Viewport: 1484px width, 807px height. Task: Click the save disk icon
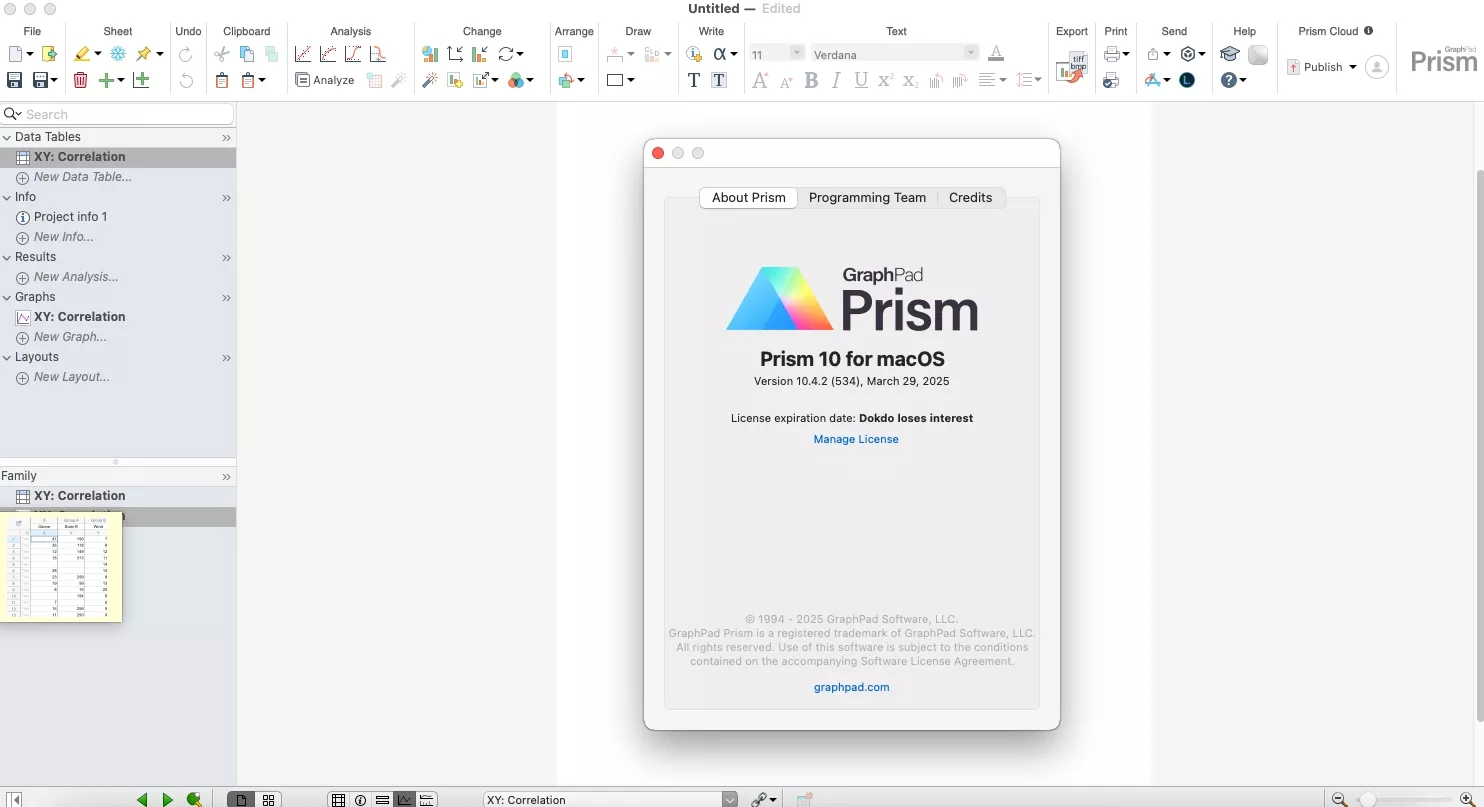pyautogui.click(x=15, y=80)
